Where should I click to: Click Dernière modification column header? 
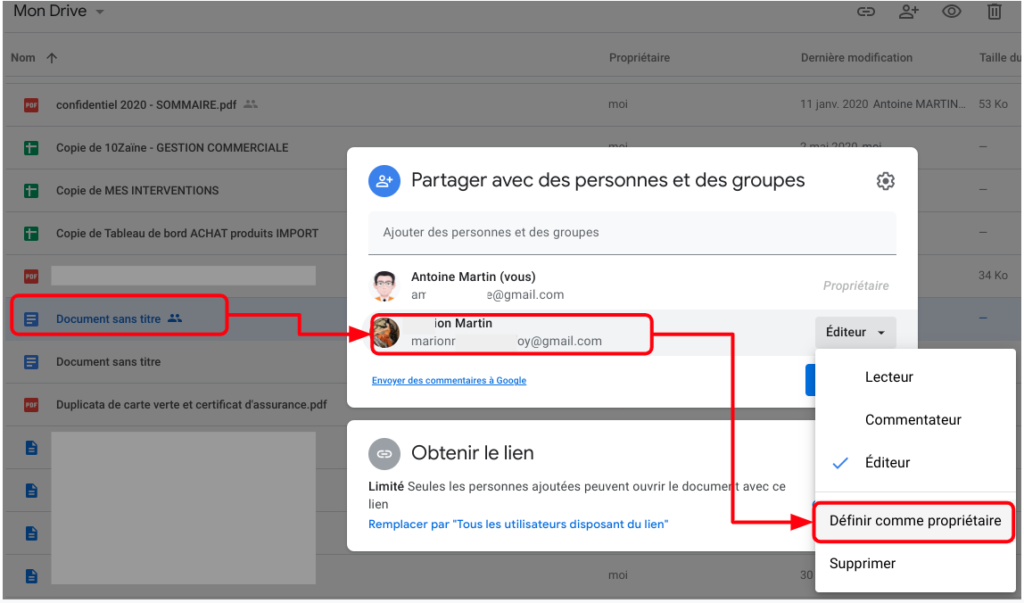click(x=856, y=57)
